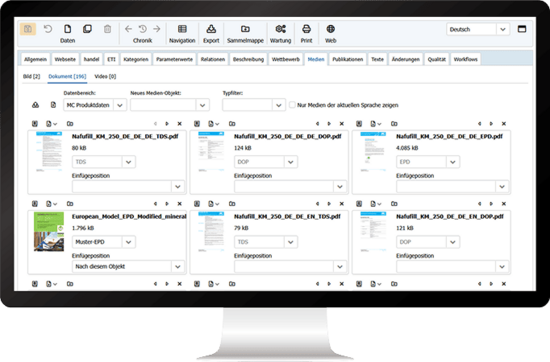Go back with Chronik left arrow
Image resolution: width=550 pixels, height=362 pixels.
pos(128,29)
